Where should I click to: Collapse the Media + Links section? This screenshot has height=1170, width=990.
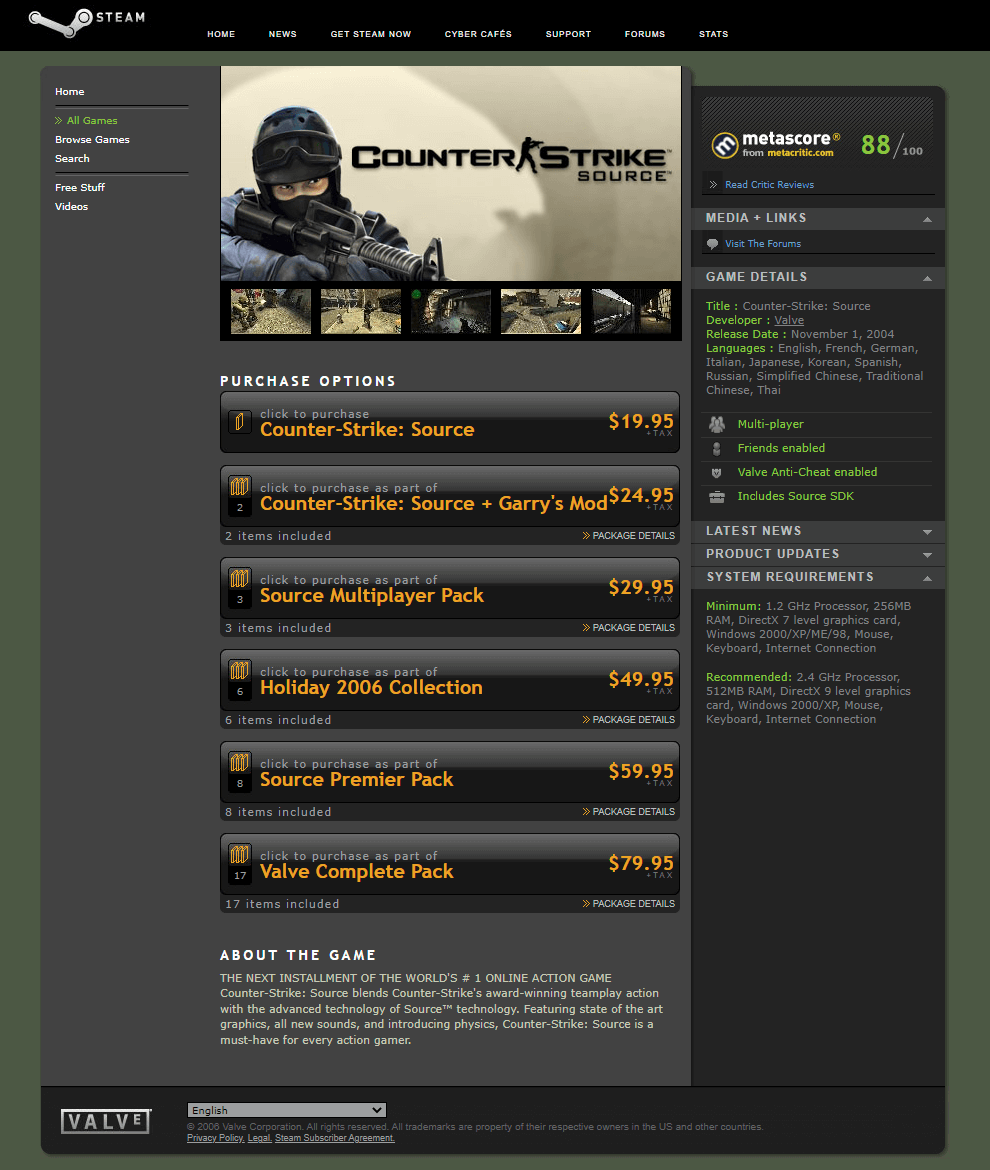927,219
